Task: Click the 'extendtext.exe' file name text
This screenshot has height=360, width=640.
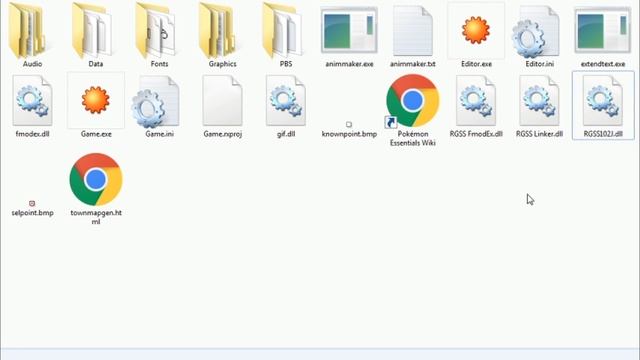Action: click(x=603, y=64)
